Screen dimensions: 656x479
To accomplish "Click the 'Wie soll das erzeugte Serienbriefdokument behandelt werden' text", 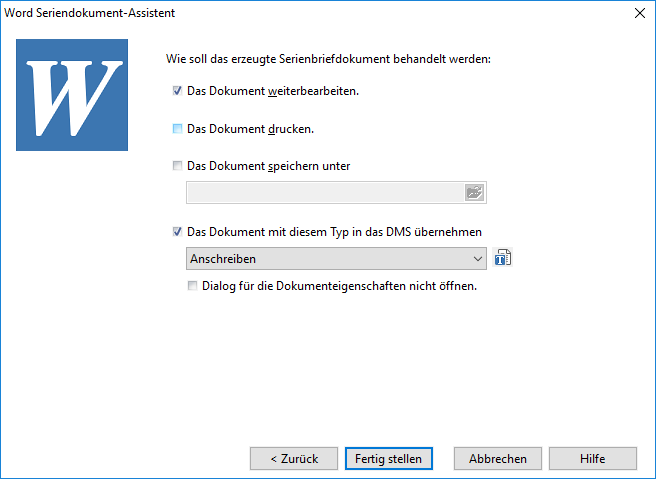I will tap(328, 59).
